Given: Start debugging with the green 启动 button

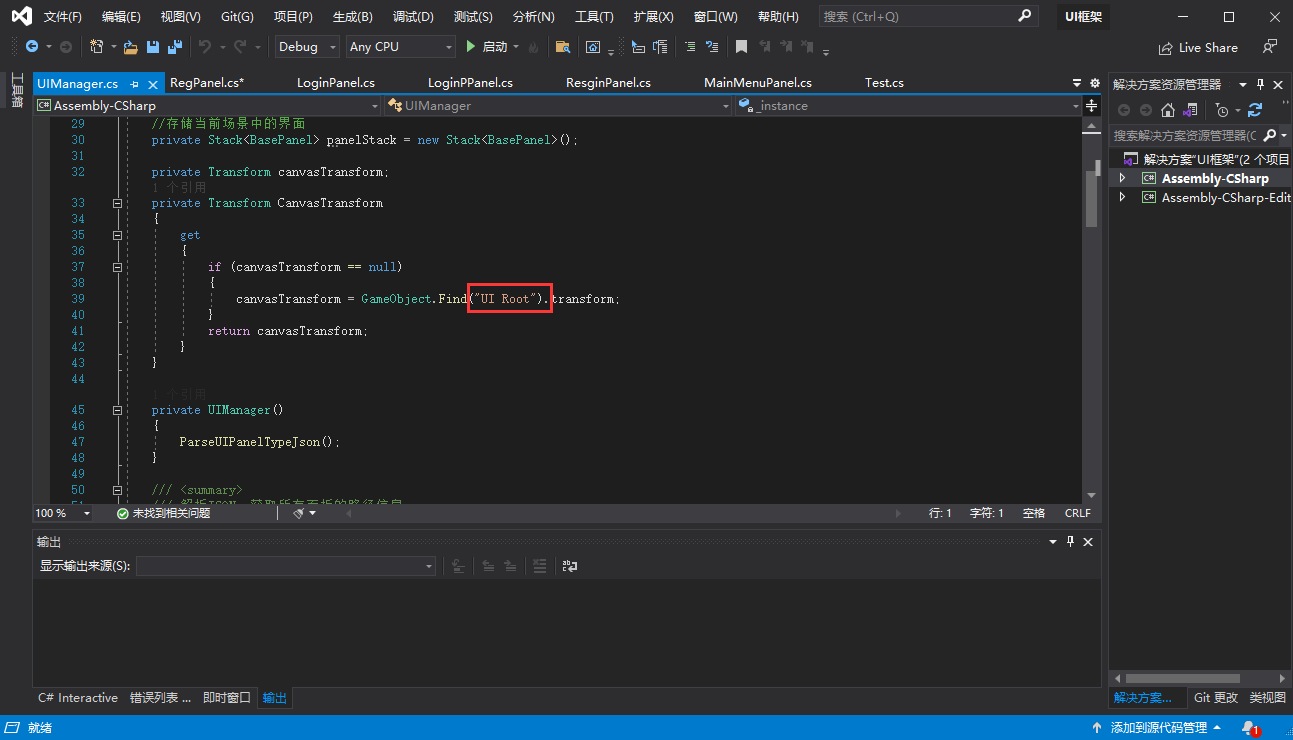Looking at the screenshot, I should coord(487,47).
